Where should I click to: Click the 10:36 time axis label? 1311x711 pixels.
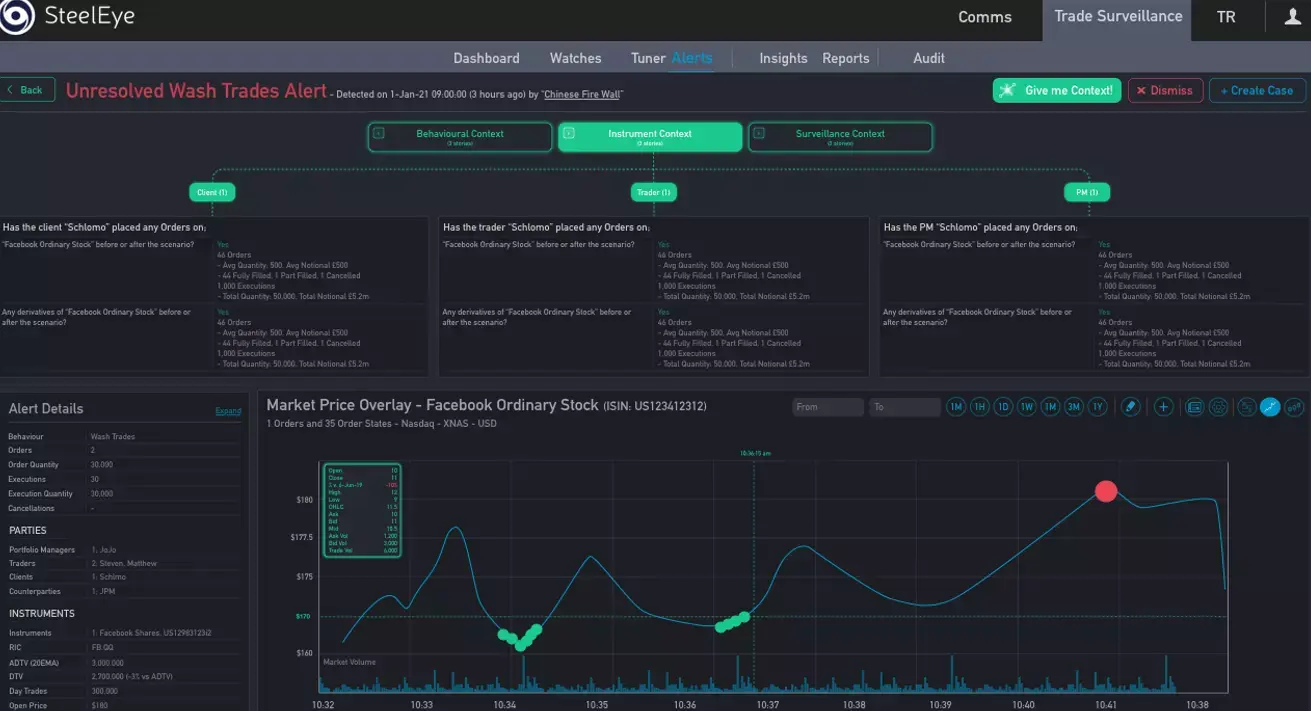pyautogui.click(x=686, y=704)
